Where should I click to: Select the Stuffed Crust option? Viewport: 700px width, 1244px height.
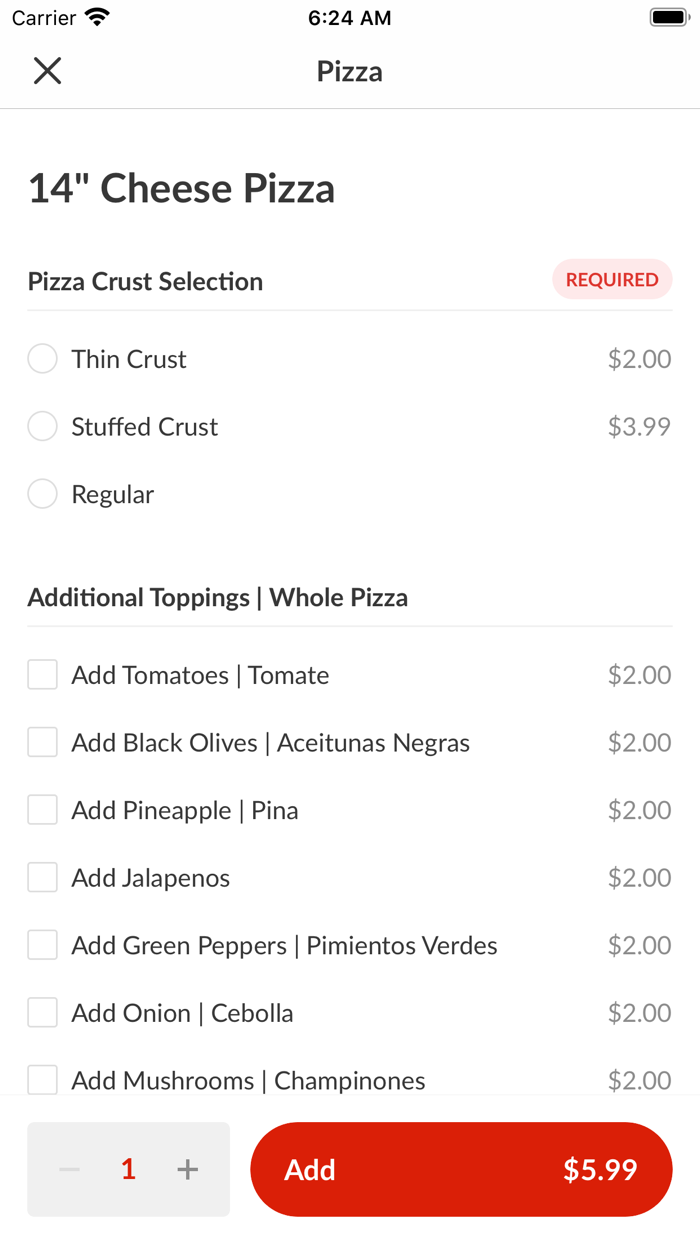[42, 426]
